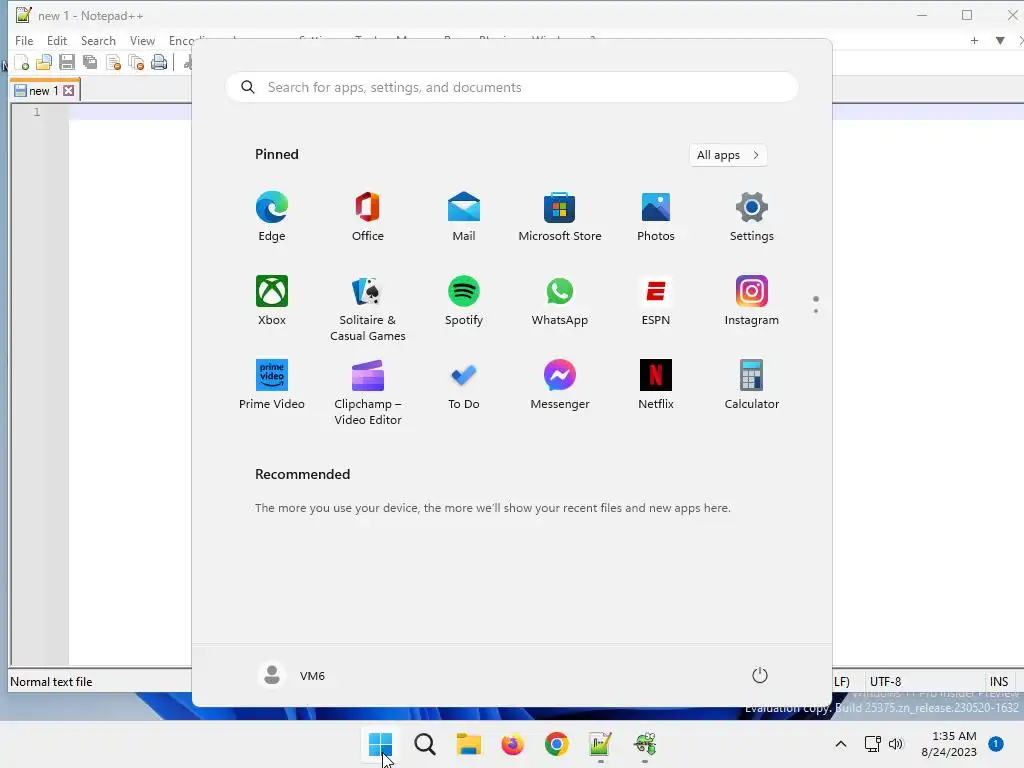The width and height of the screenshot is (1024, 768).
Task: Open File Explorer from taskbar
Action: [x=468, y=744]
